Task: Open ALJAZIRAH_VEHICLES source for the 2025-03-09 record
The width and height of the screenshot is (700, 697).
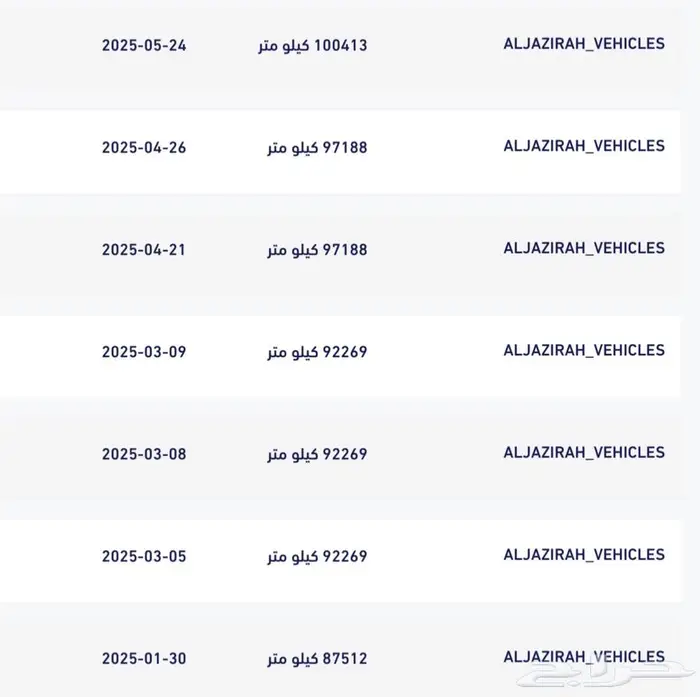Action: pyautogui.click(x=584, y=350)
